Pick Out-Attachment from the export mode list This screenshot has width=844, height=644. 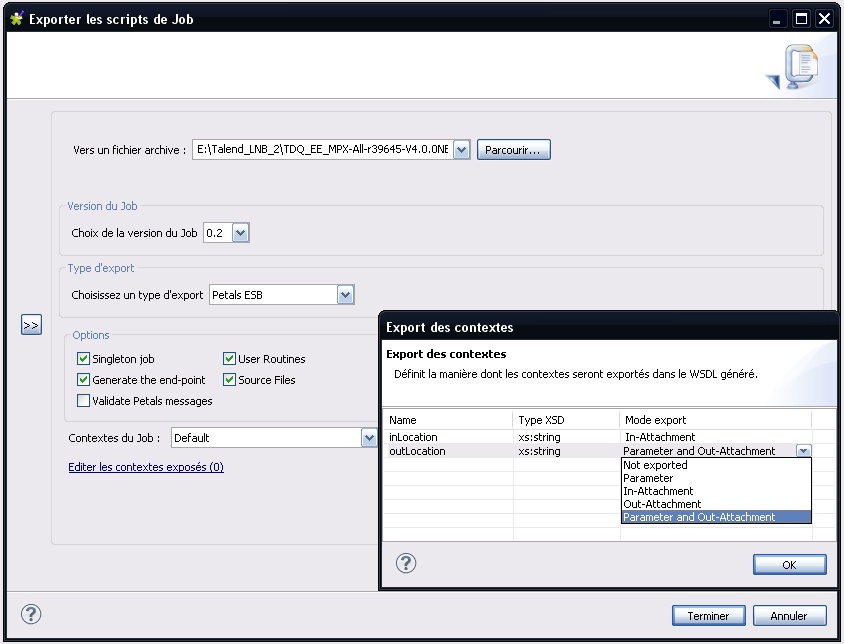pyautogui.click(x=662, y=504)
